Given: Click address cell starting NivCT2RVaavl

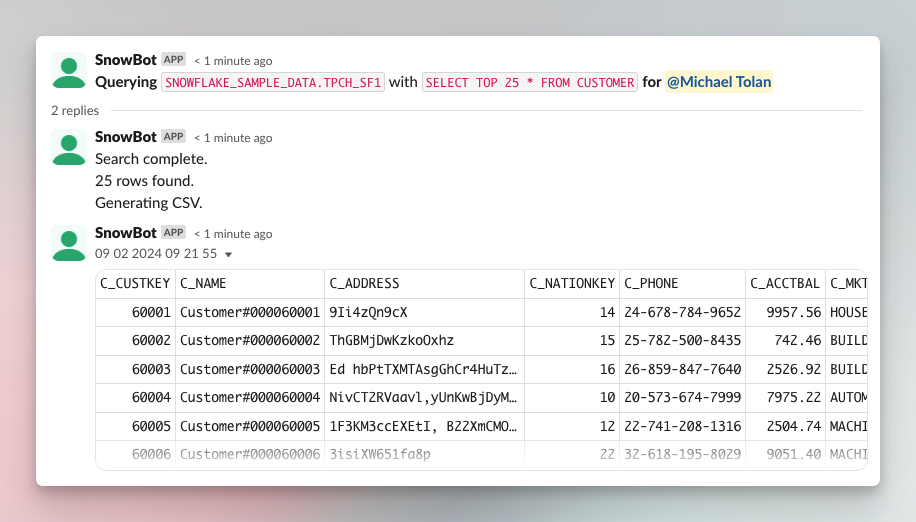Looking at the screenshot, I should 425,398.
